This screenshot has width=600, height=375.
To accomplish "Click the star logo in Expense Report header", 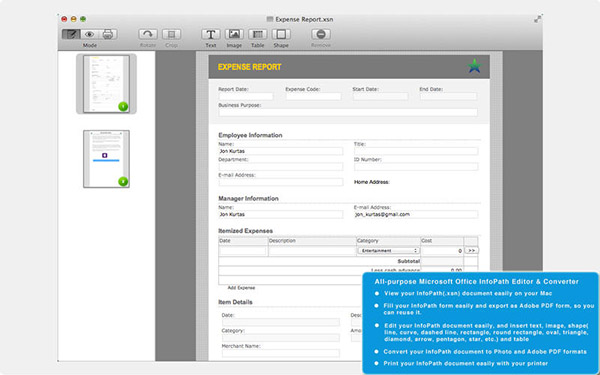I will click(474, 66).
